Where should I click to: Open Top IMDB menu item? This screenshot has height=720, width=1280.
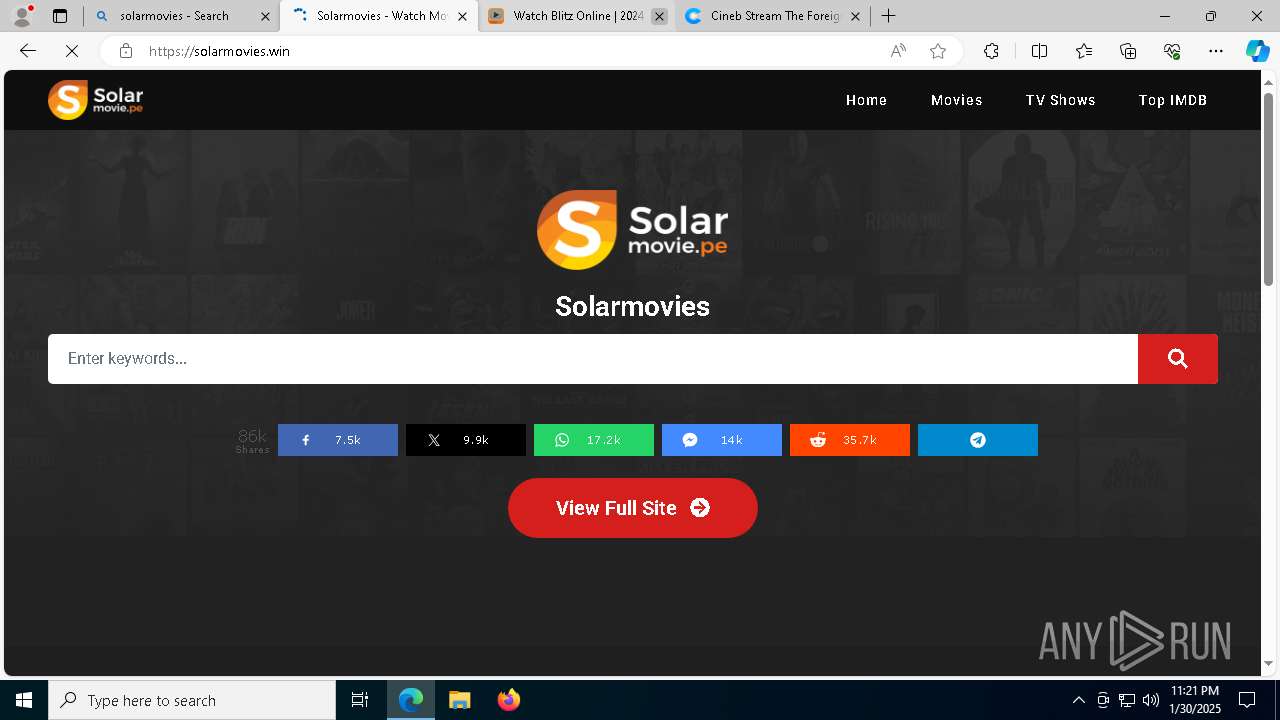[x=1173, y=100]
